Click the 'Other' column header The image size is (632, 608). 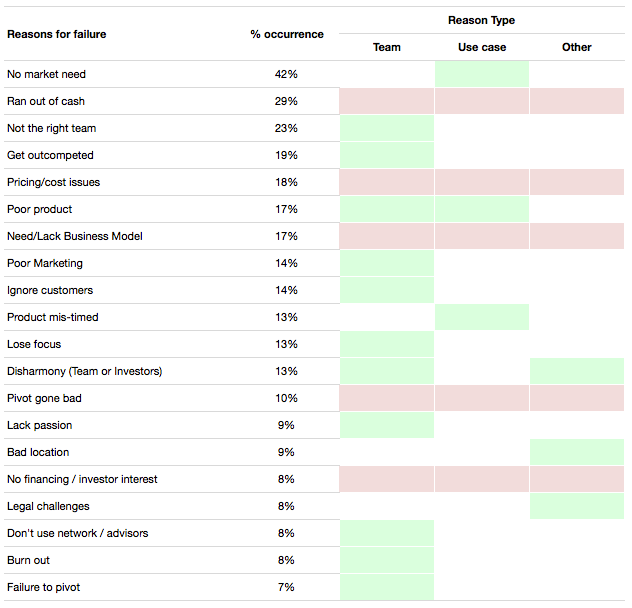(577, 47)
